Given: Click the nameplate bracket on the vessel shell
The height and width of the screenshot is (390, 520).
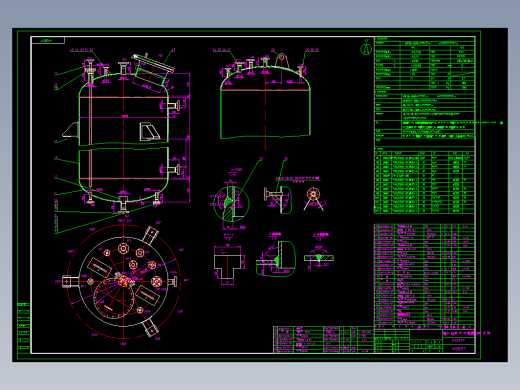Looking at the screenshot, I should [x=149, y=131].
